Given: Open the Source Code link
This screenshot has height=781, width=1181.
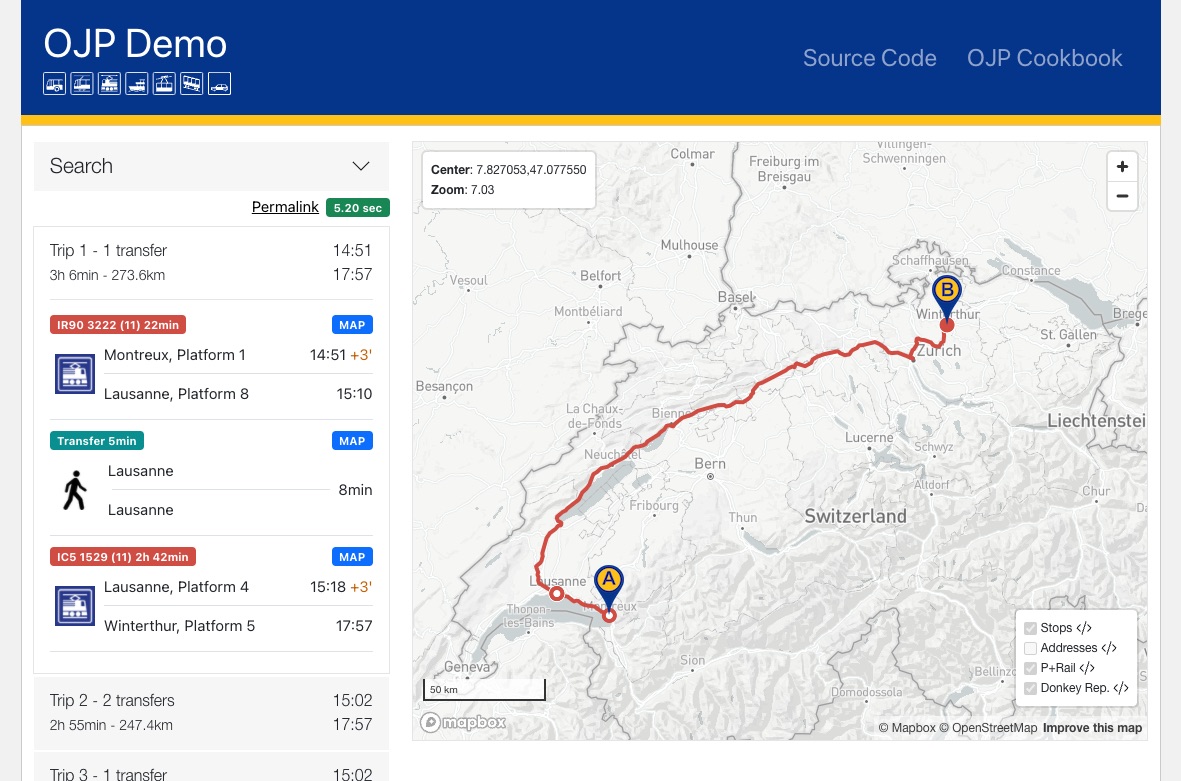Looking at the screenshot, I should [x=869, y=58].
